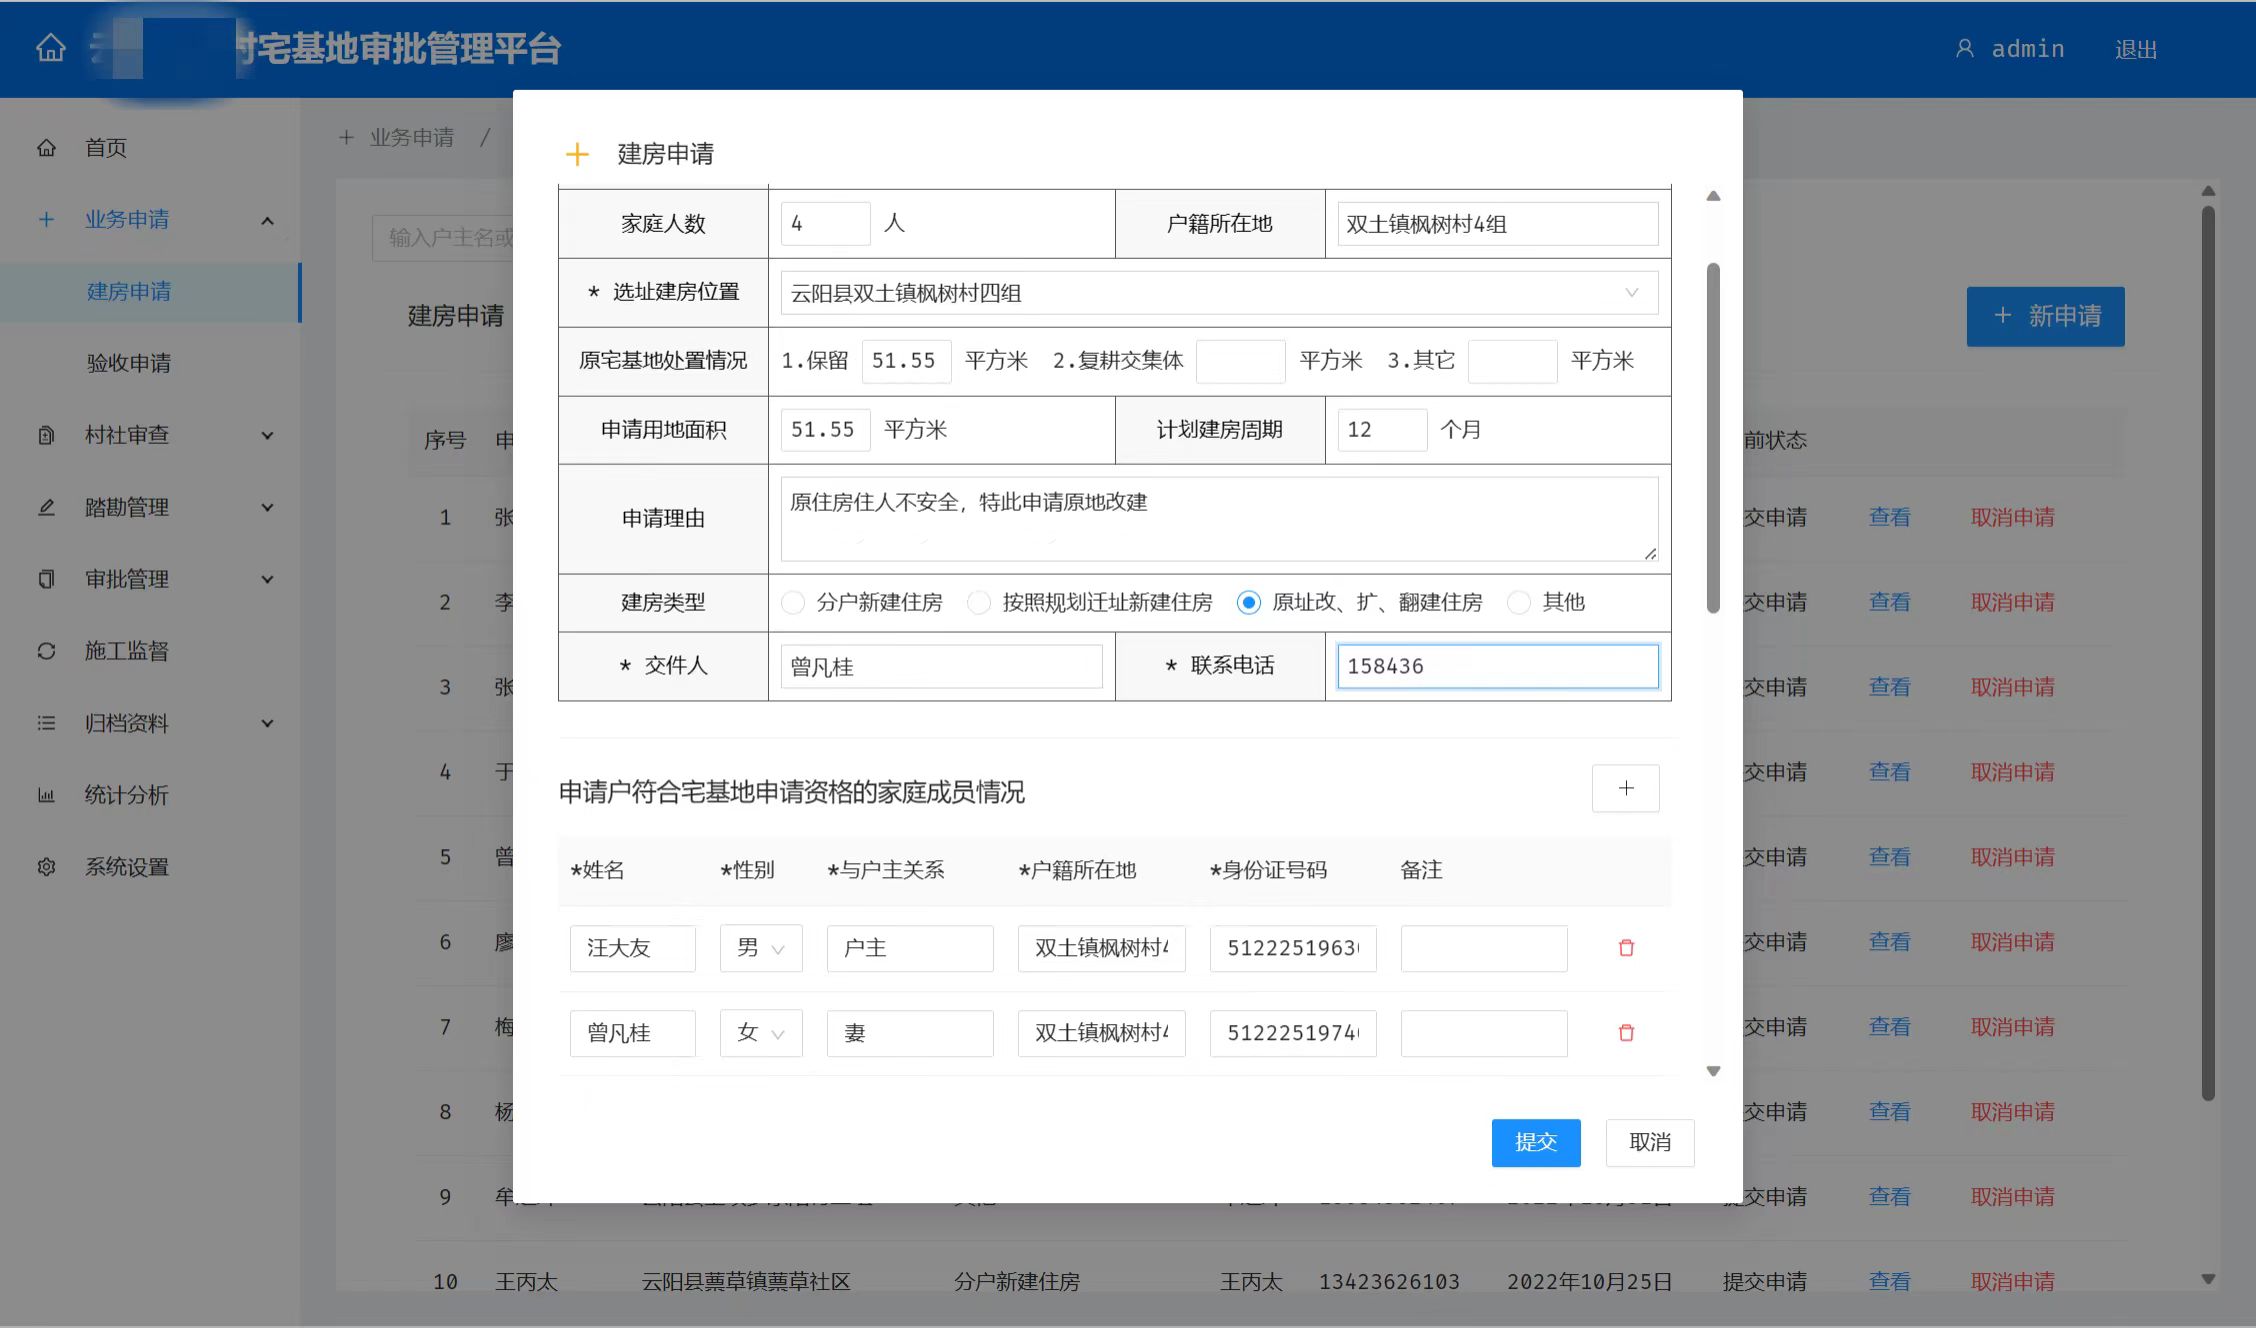Expand the 村社审查 sidebar menu
The width and height of the screenshot is (2256, 1328).
(267, 435)
